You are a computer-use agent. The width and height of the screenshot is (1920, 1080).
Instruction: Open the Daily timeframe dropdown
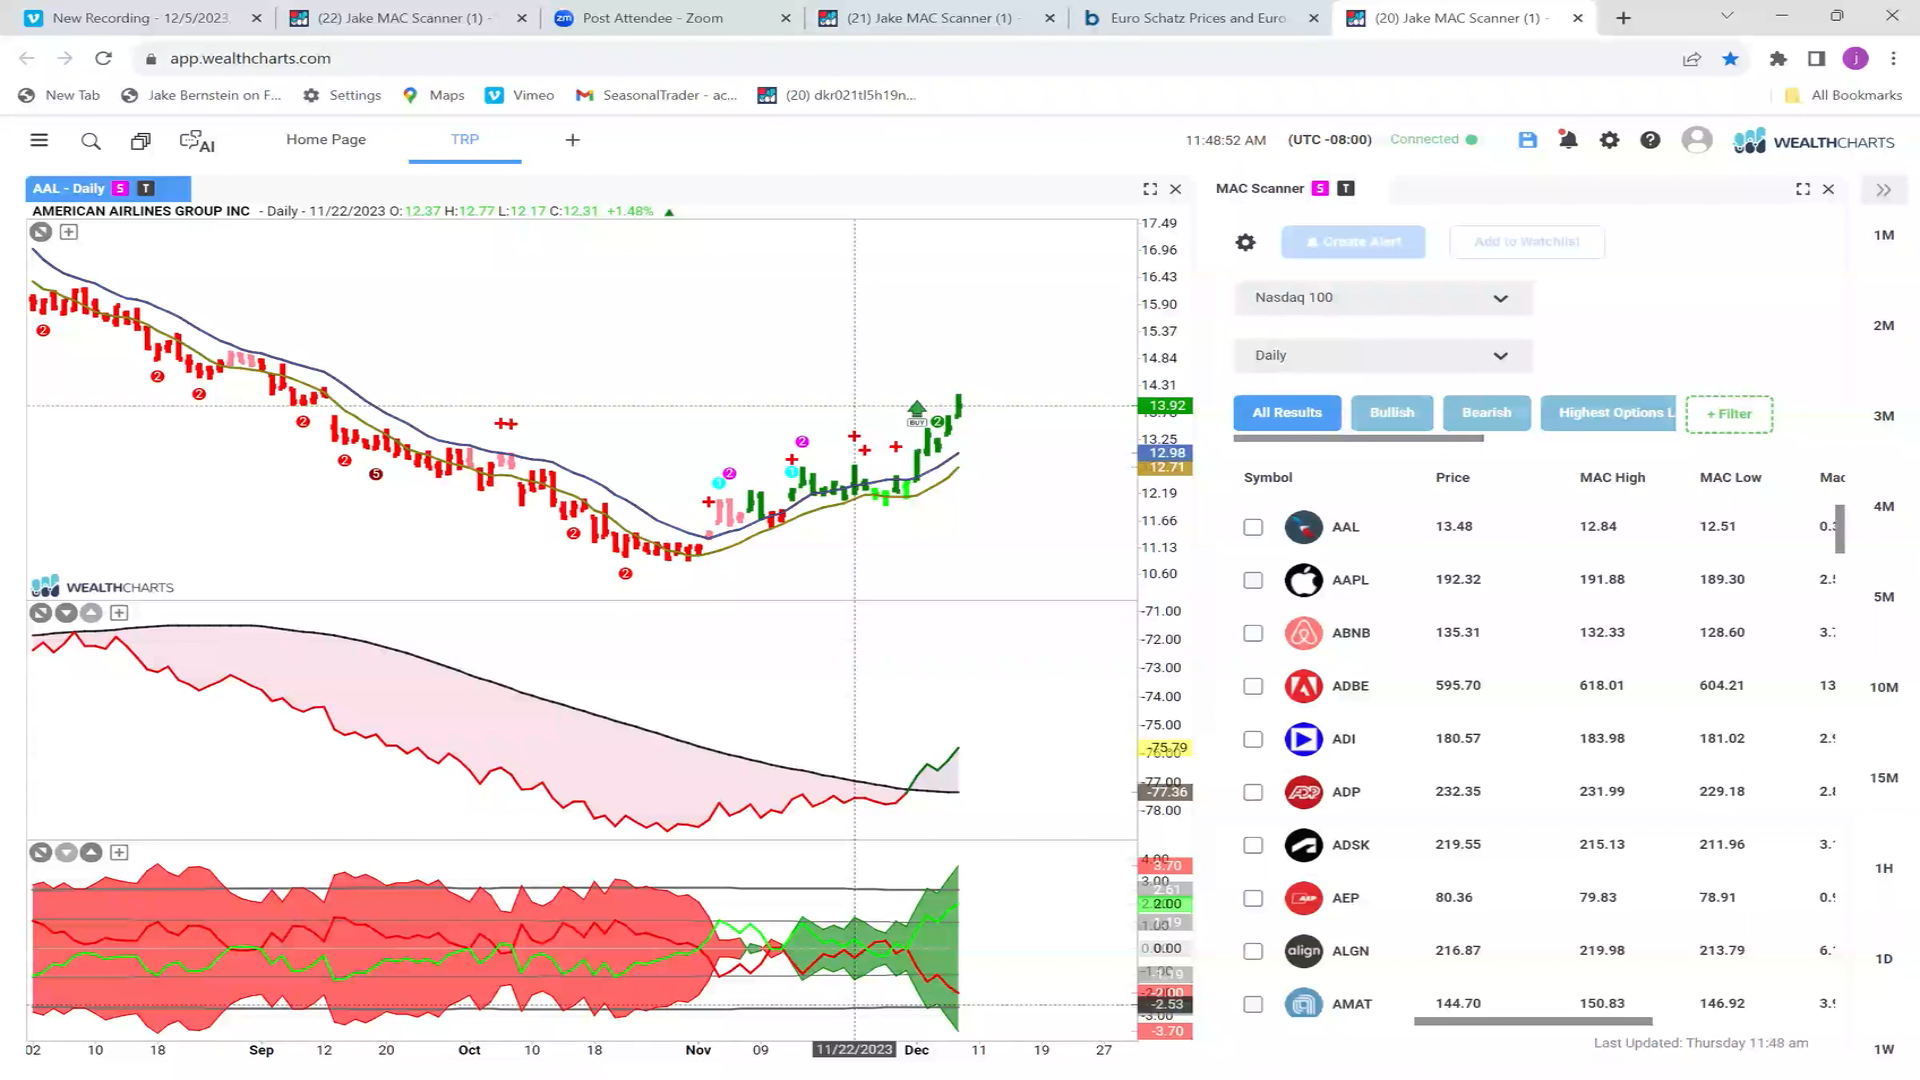(x=1383, y=356)
